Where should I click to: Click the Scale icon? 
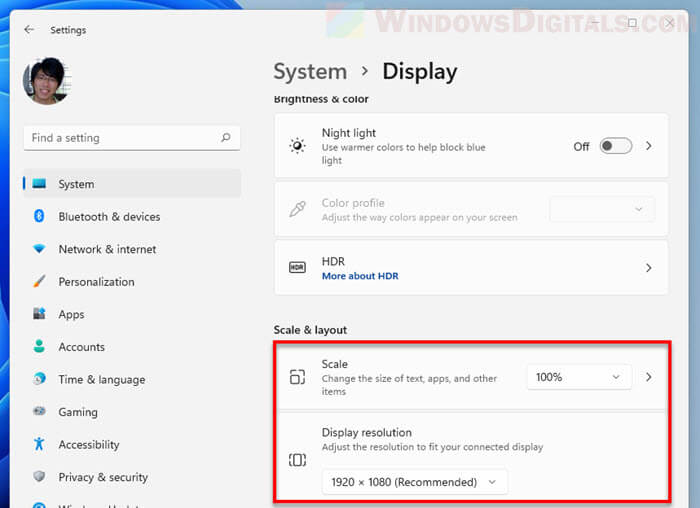(297, 377)
